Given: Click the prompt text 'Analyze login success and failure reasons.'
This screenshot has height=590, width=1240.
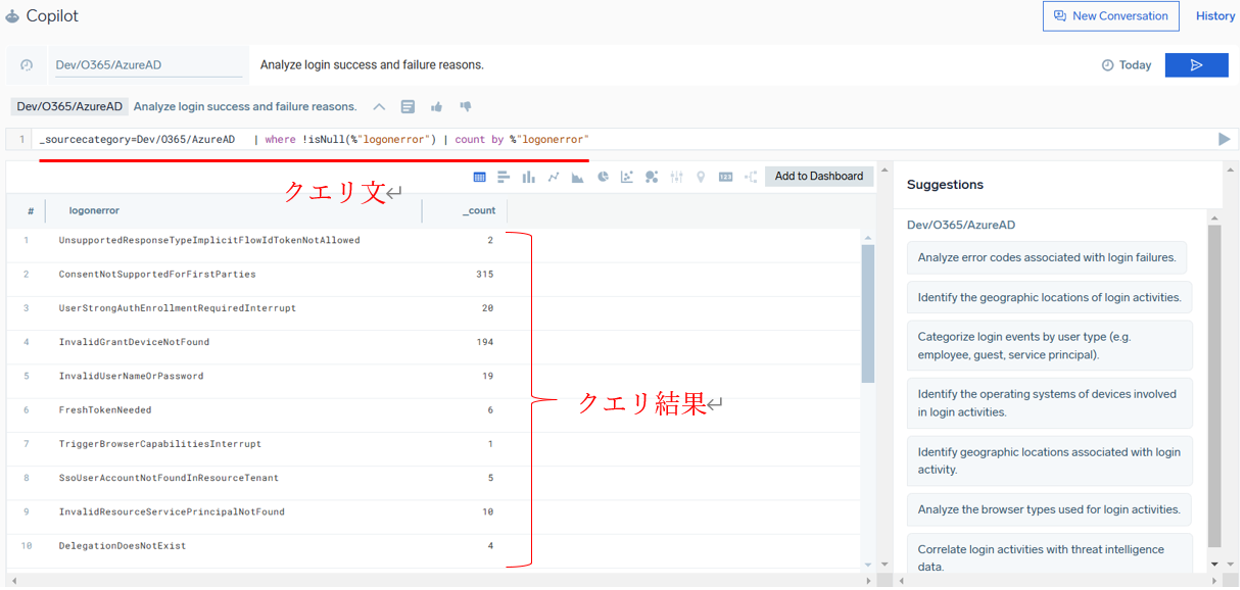Looking at the screenshot, I should point(372,65).
